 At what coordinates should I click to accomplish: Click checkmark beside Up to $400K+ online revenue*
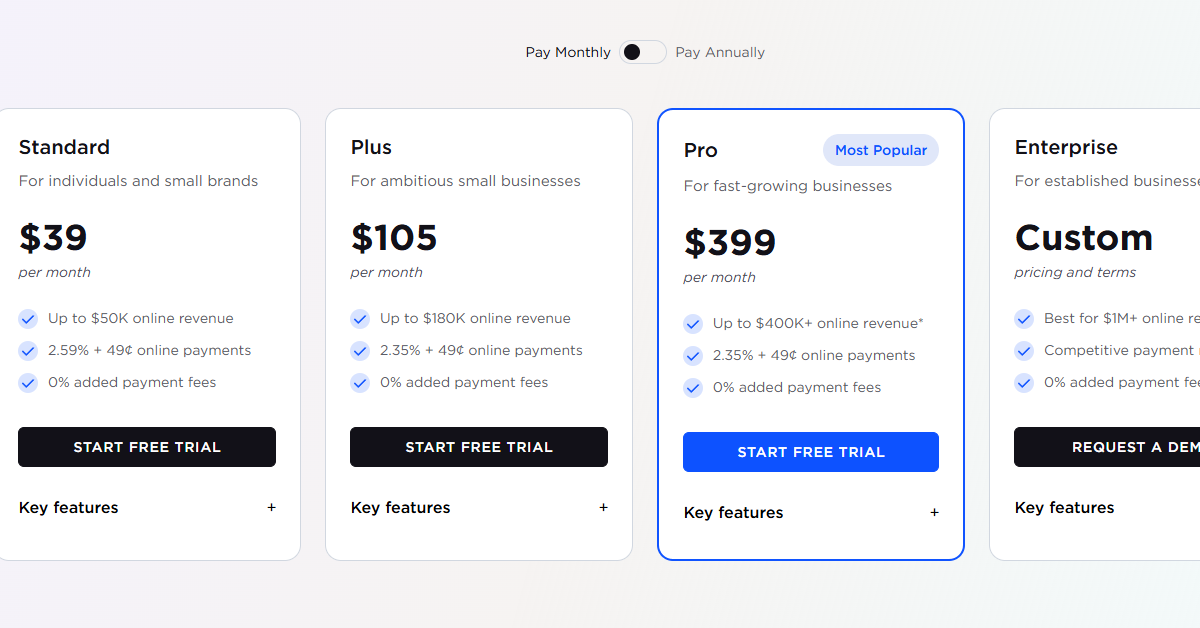[693, 323]
